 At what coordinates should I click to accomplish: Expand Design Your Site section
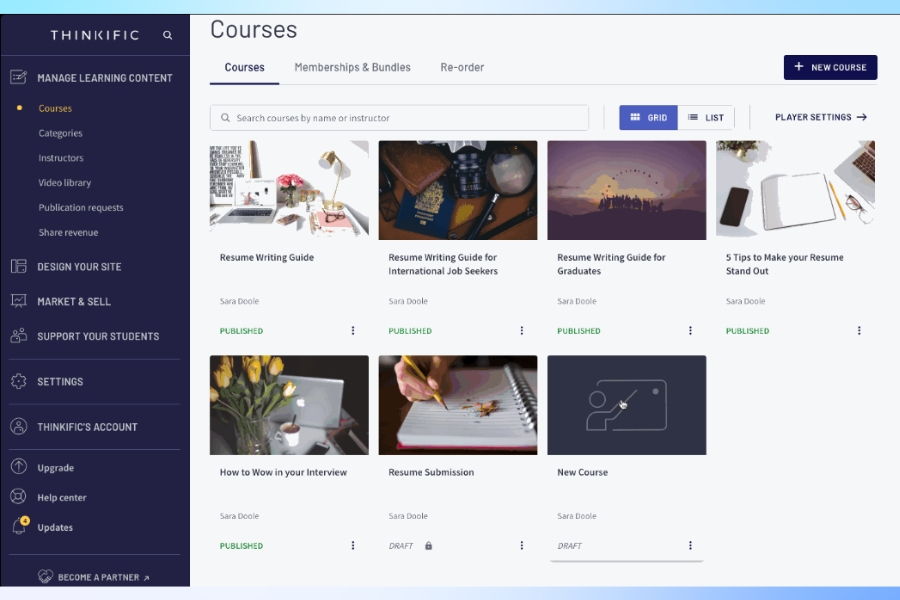point(79,267)
